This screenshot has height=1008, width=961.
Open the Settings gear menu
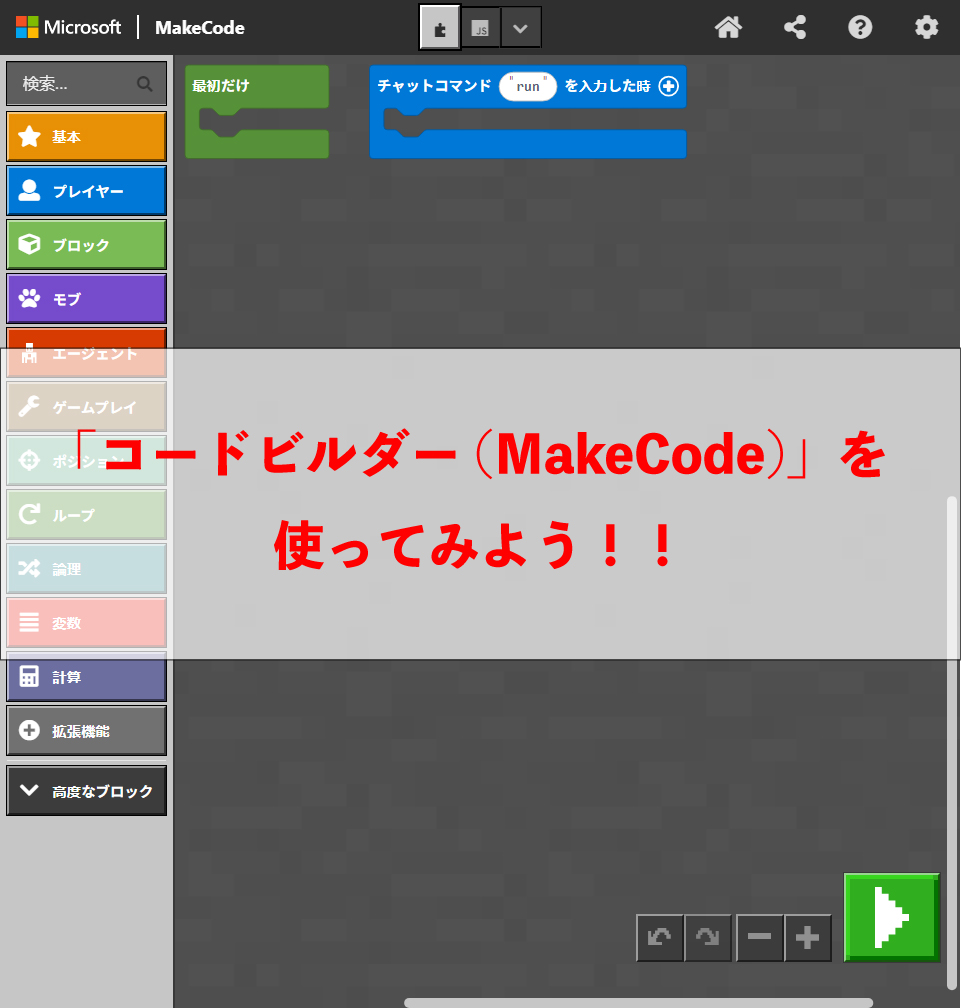tap(926, 28)
